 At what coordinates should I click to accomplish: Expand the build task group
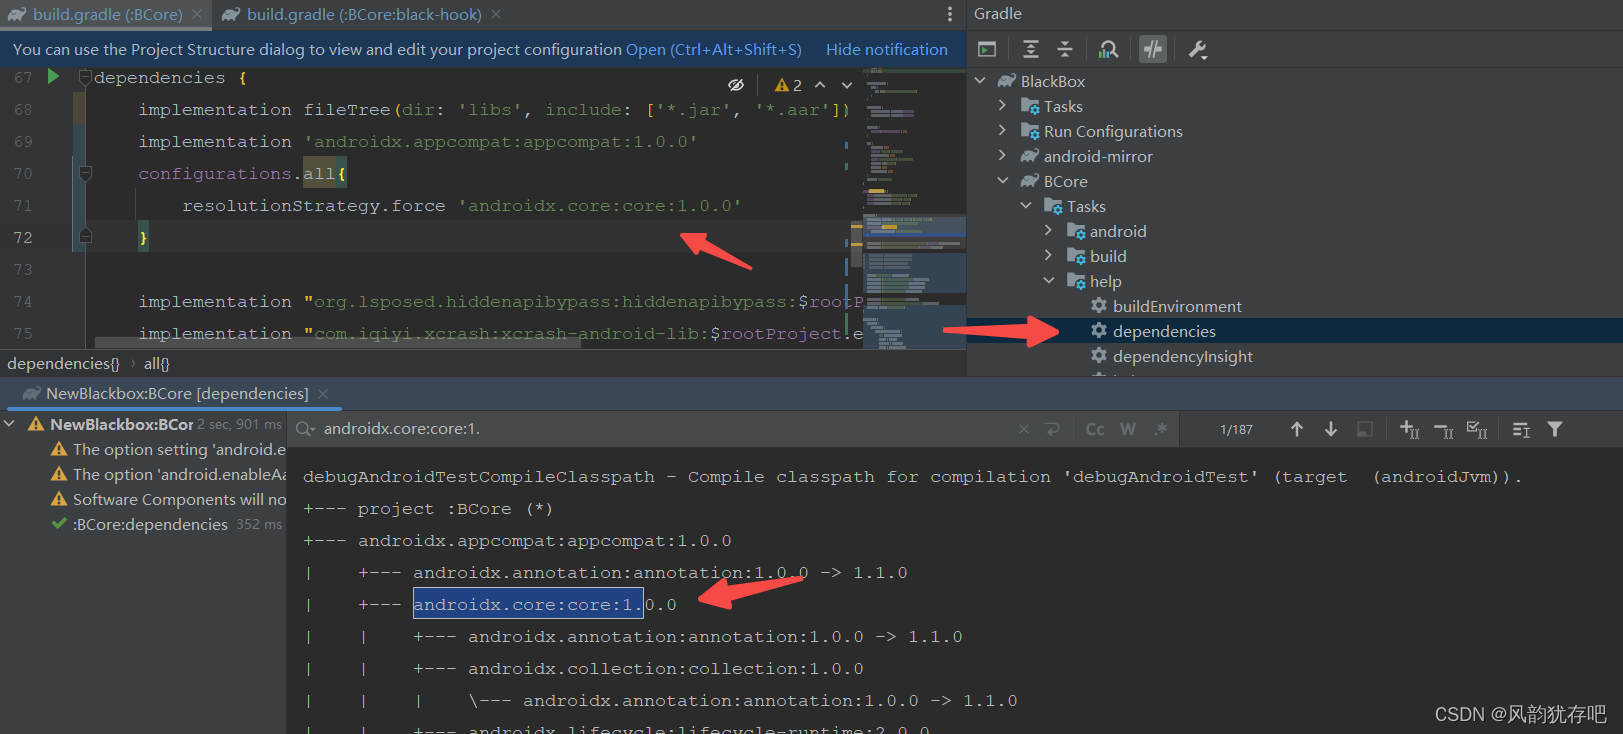tap(1049, 256)
